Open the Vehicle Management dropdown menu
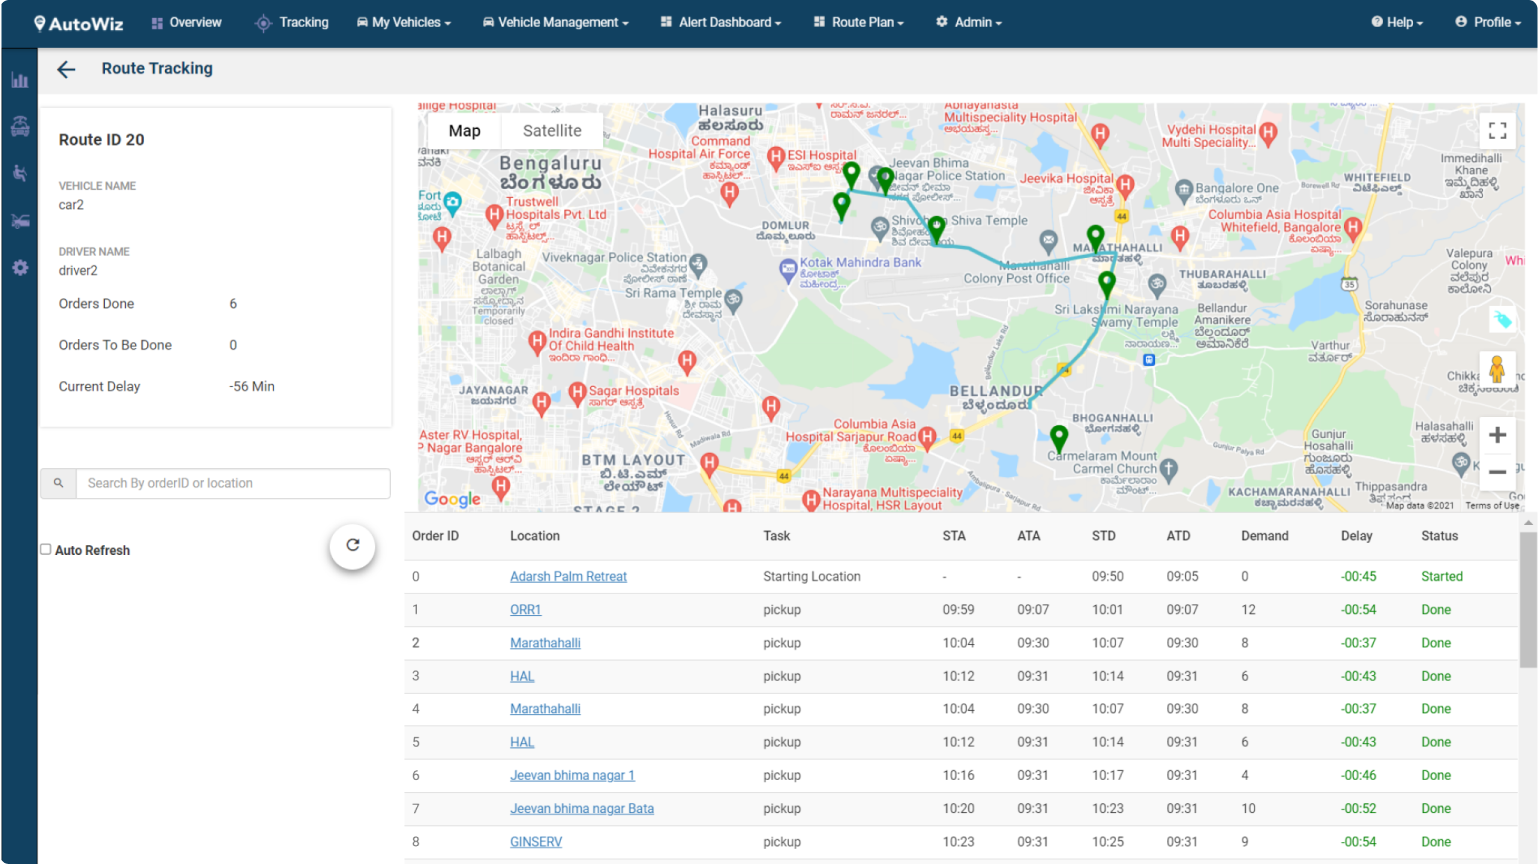The image size is (1538, 864). tap(556, 22)
